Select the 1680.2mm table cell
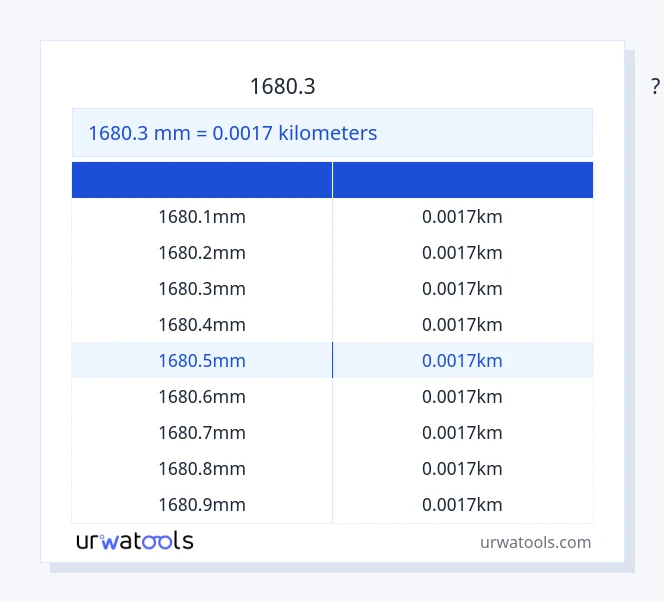This screenshot has height=602, width=664. coord(202,253)
